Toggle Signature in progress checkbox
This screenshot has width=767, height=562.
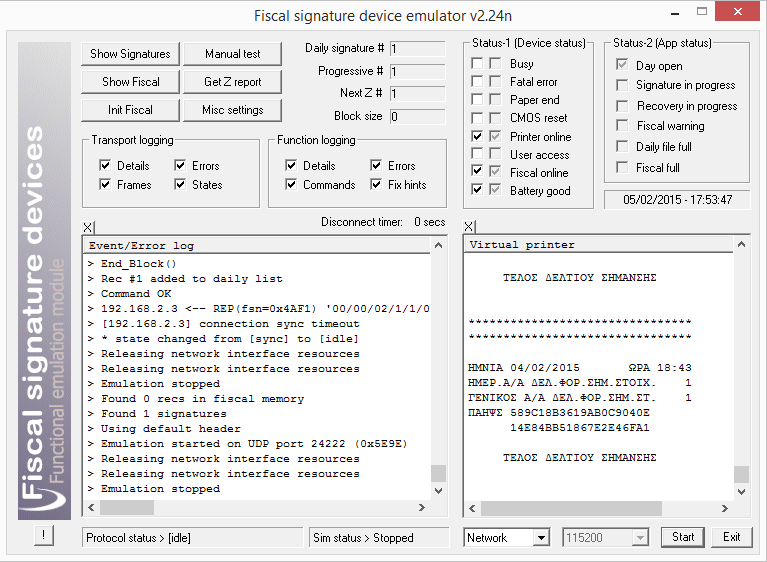pyautogui.click(x=622, y=85)
